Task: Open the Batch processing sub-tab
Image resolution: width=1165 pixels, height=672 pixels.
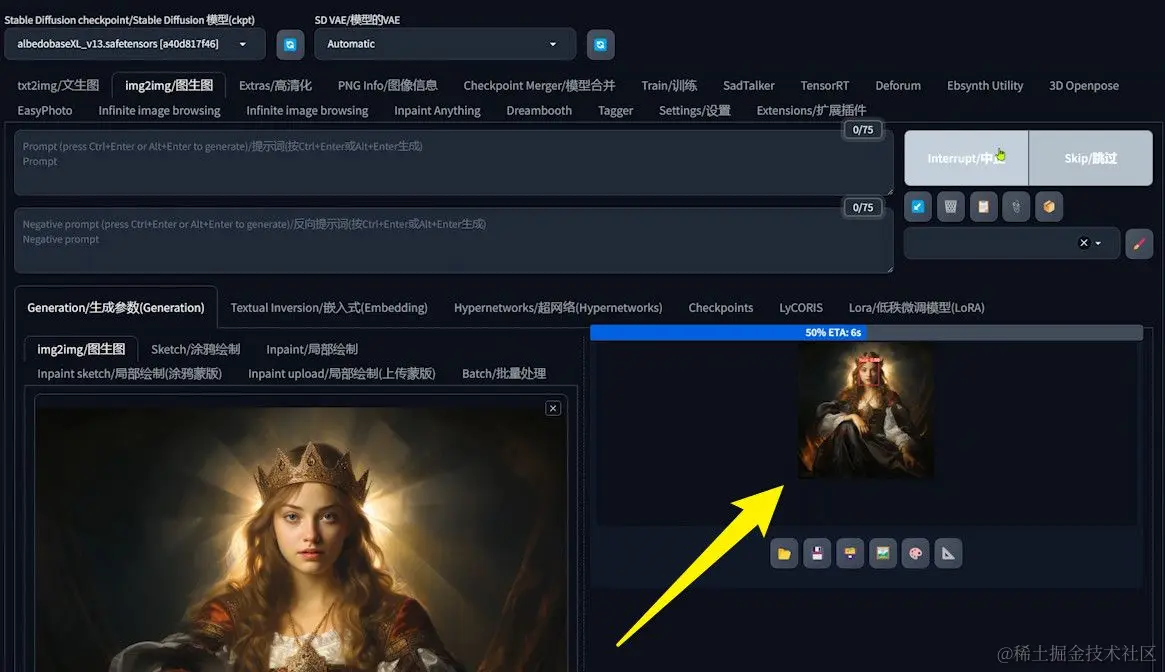Action: [504, 374]
